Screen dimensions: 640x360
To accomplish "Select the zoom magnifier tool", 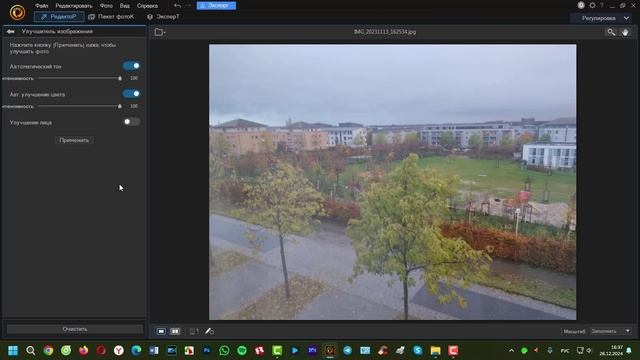I will [611, 32].
